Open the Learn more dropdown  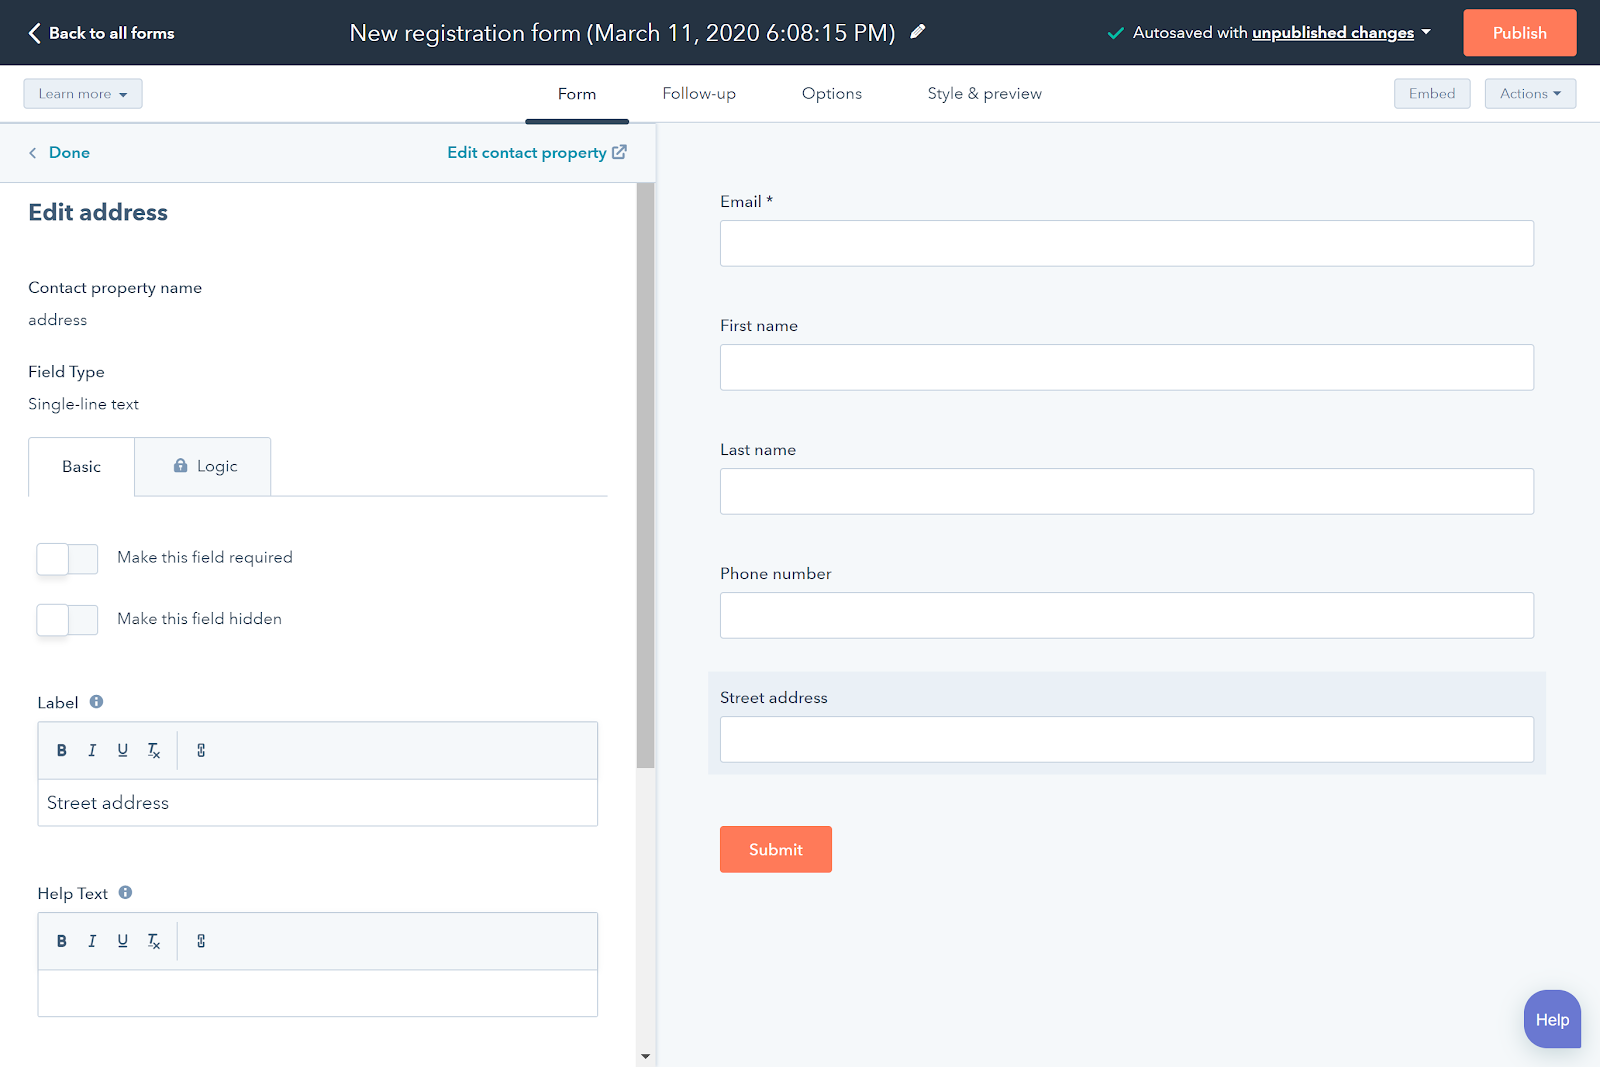[x=83, y=94]
